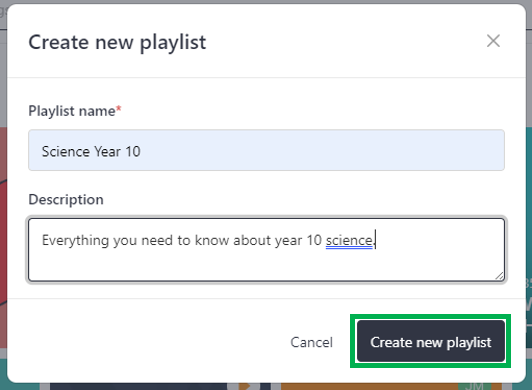This screenshot has height=390, width=532.
Task: Click the empty second line of the Description box
Action: coord(266,265)
